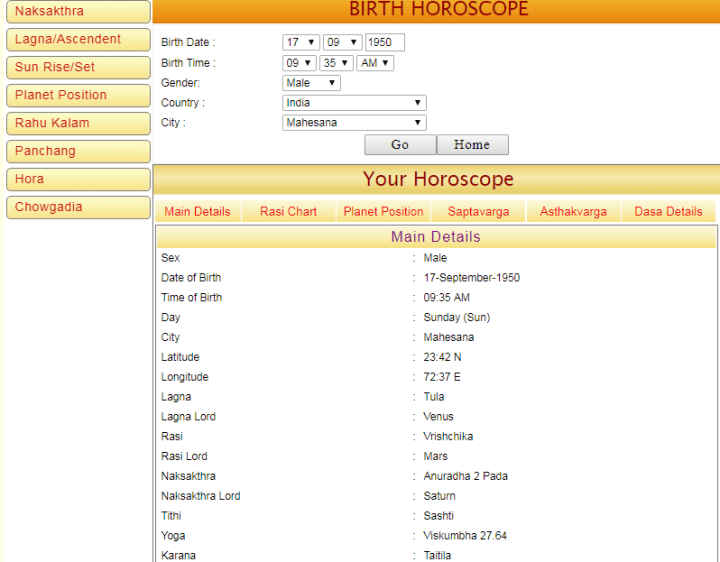The image size is (720, 562).
Task: Click the birth year input field
Action: pyautogui.click(x=385, y=43)
